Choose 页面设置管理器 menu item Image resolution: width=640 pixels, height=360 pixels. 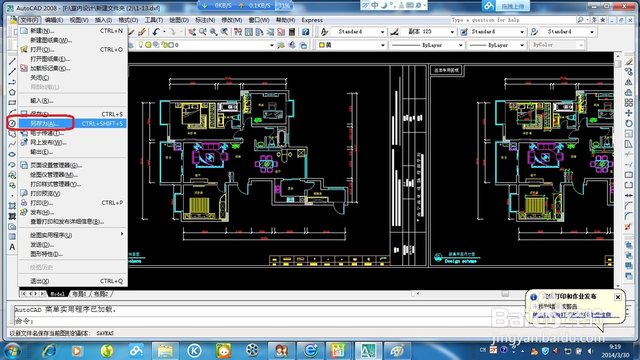tap(73, 165)
